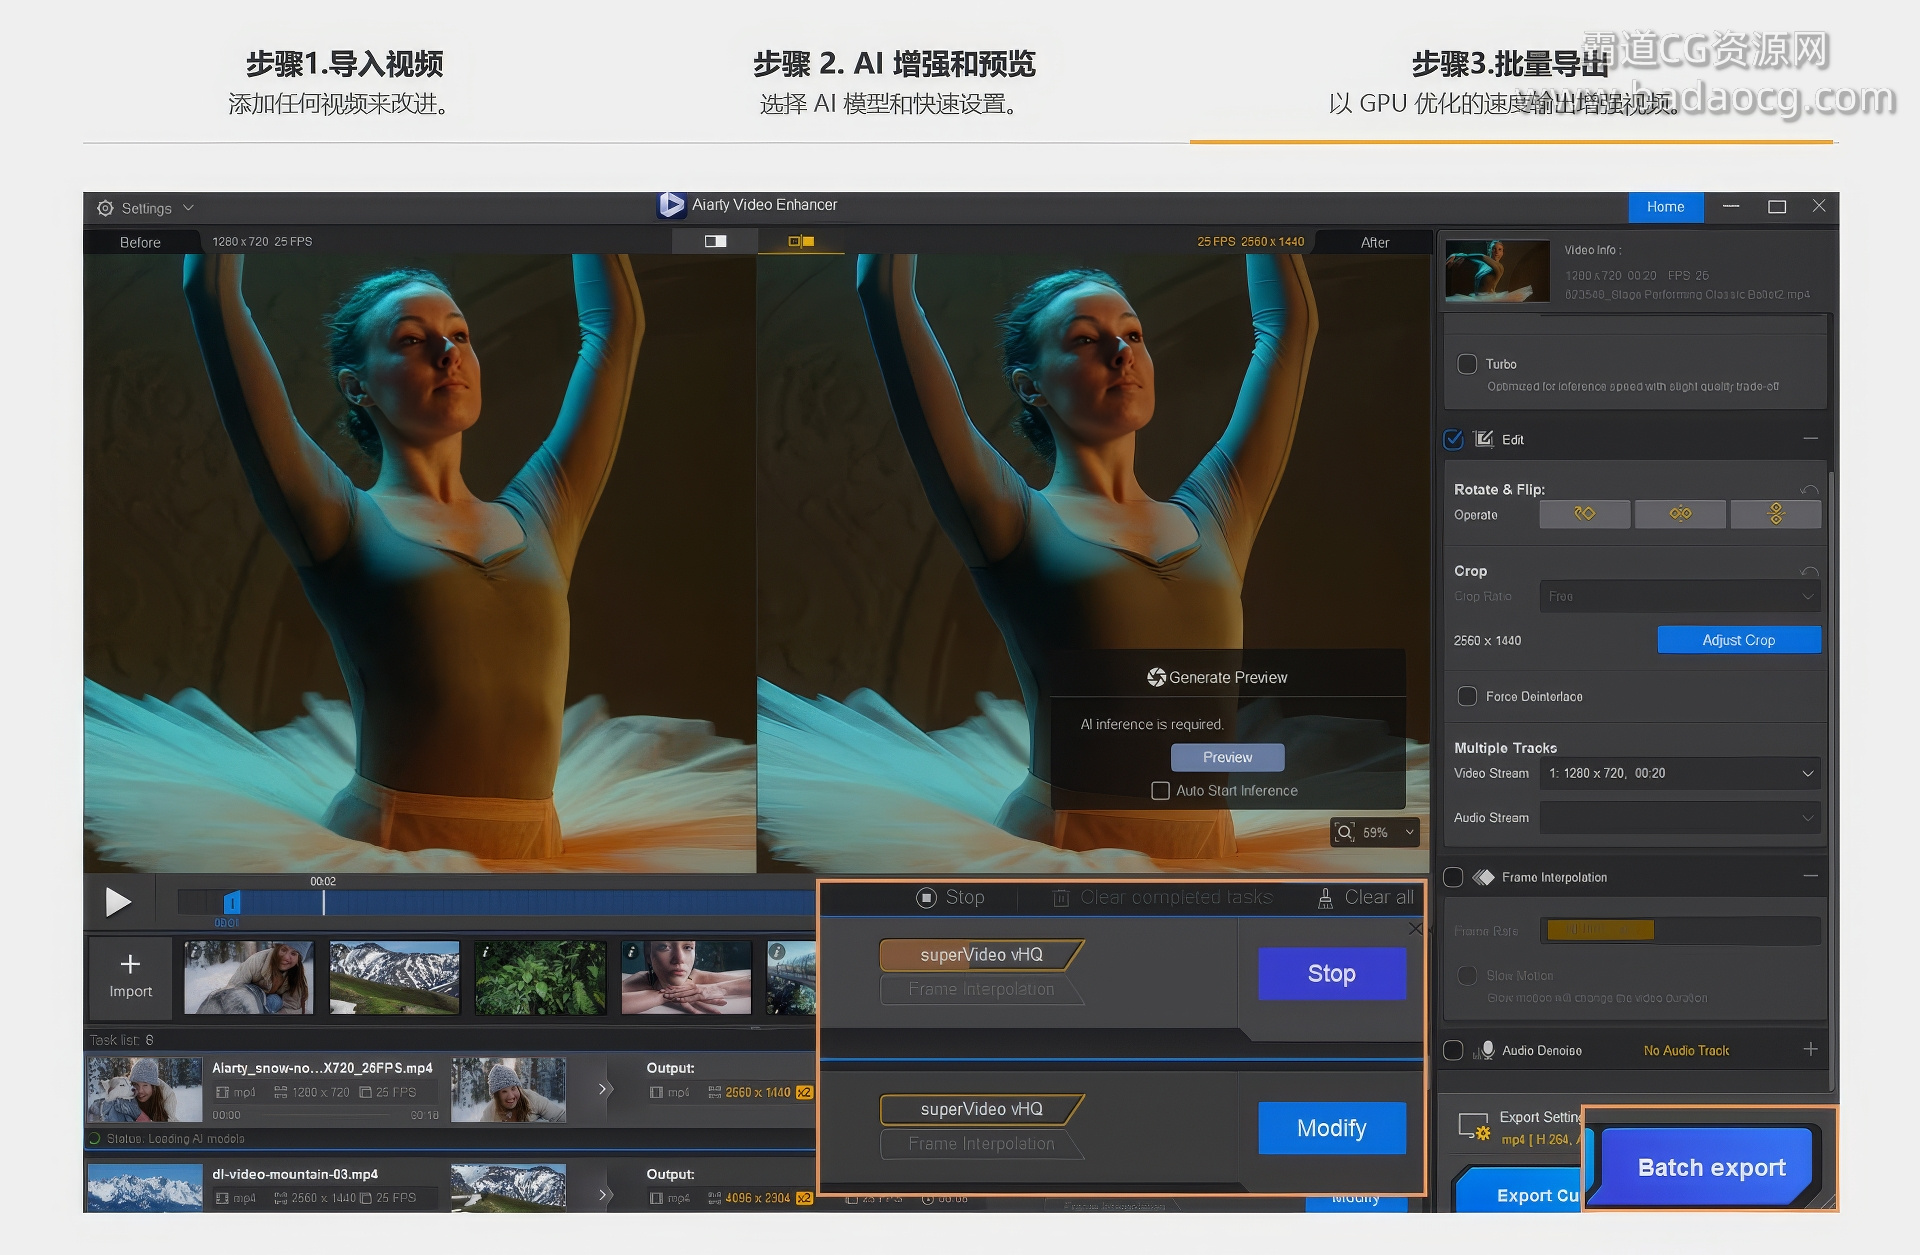Click the zoom magnifier icon beside 59%
Viewport: 1920px width, 1255px height.
click(x=1345, y=832)
